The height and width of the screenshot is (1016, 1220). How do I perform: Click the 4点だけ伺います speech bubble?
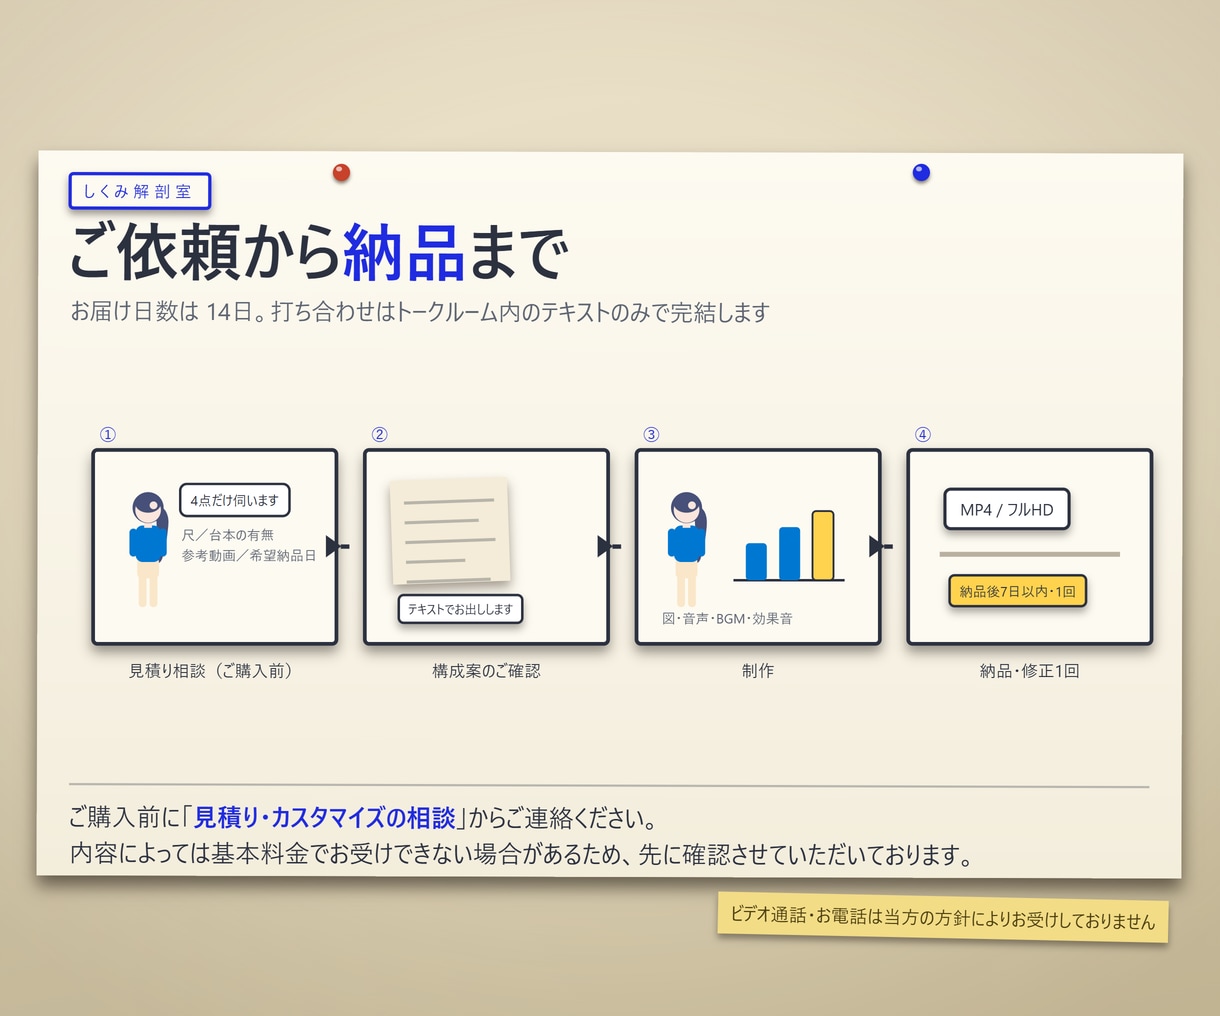tap(235, 500)
